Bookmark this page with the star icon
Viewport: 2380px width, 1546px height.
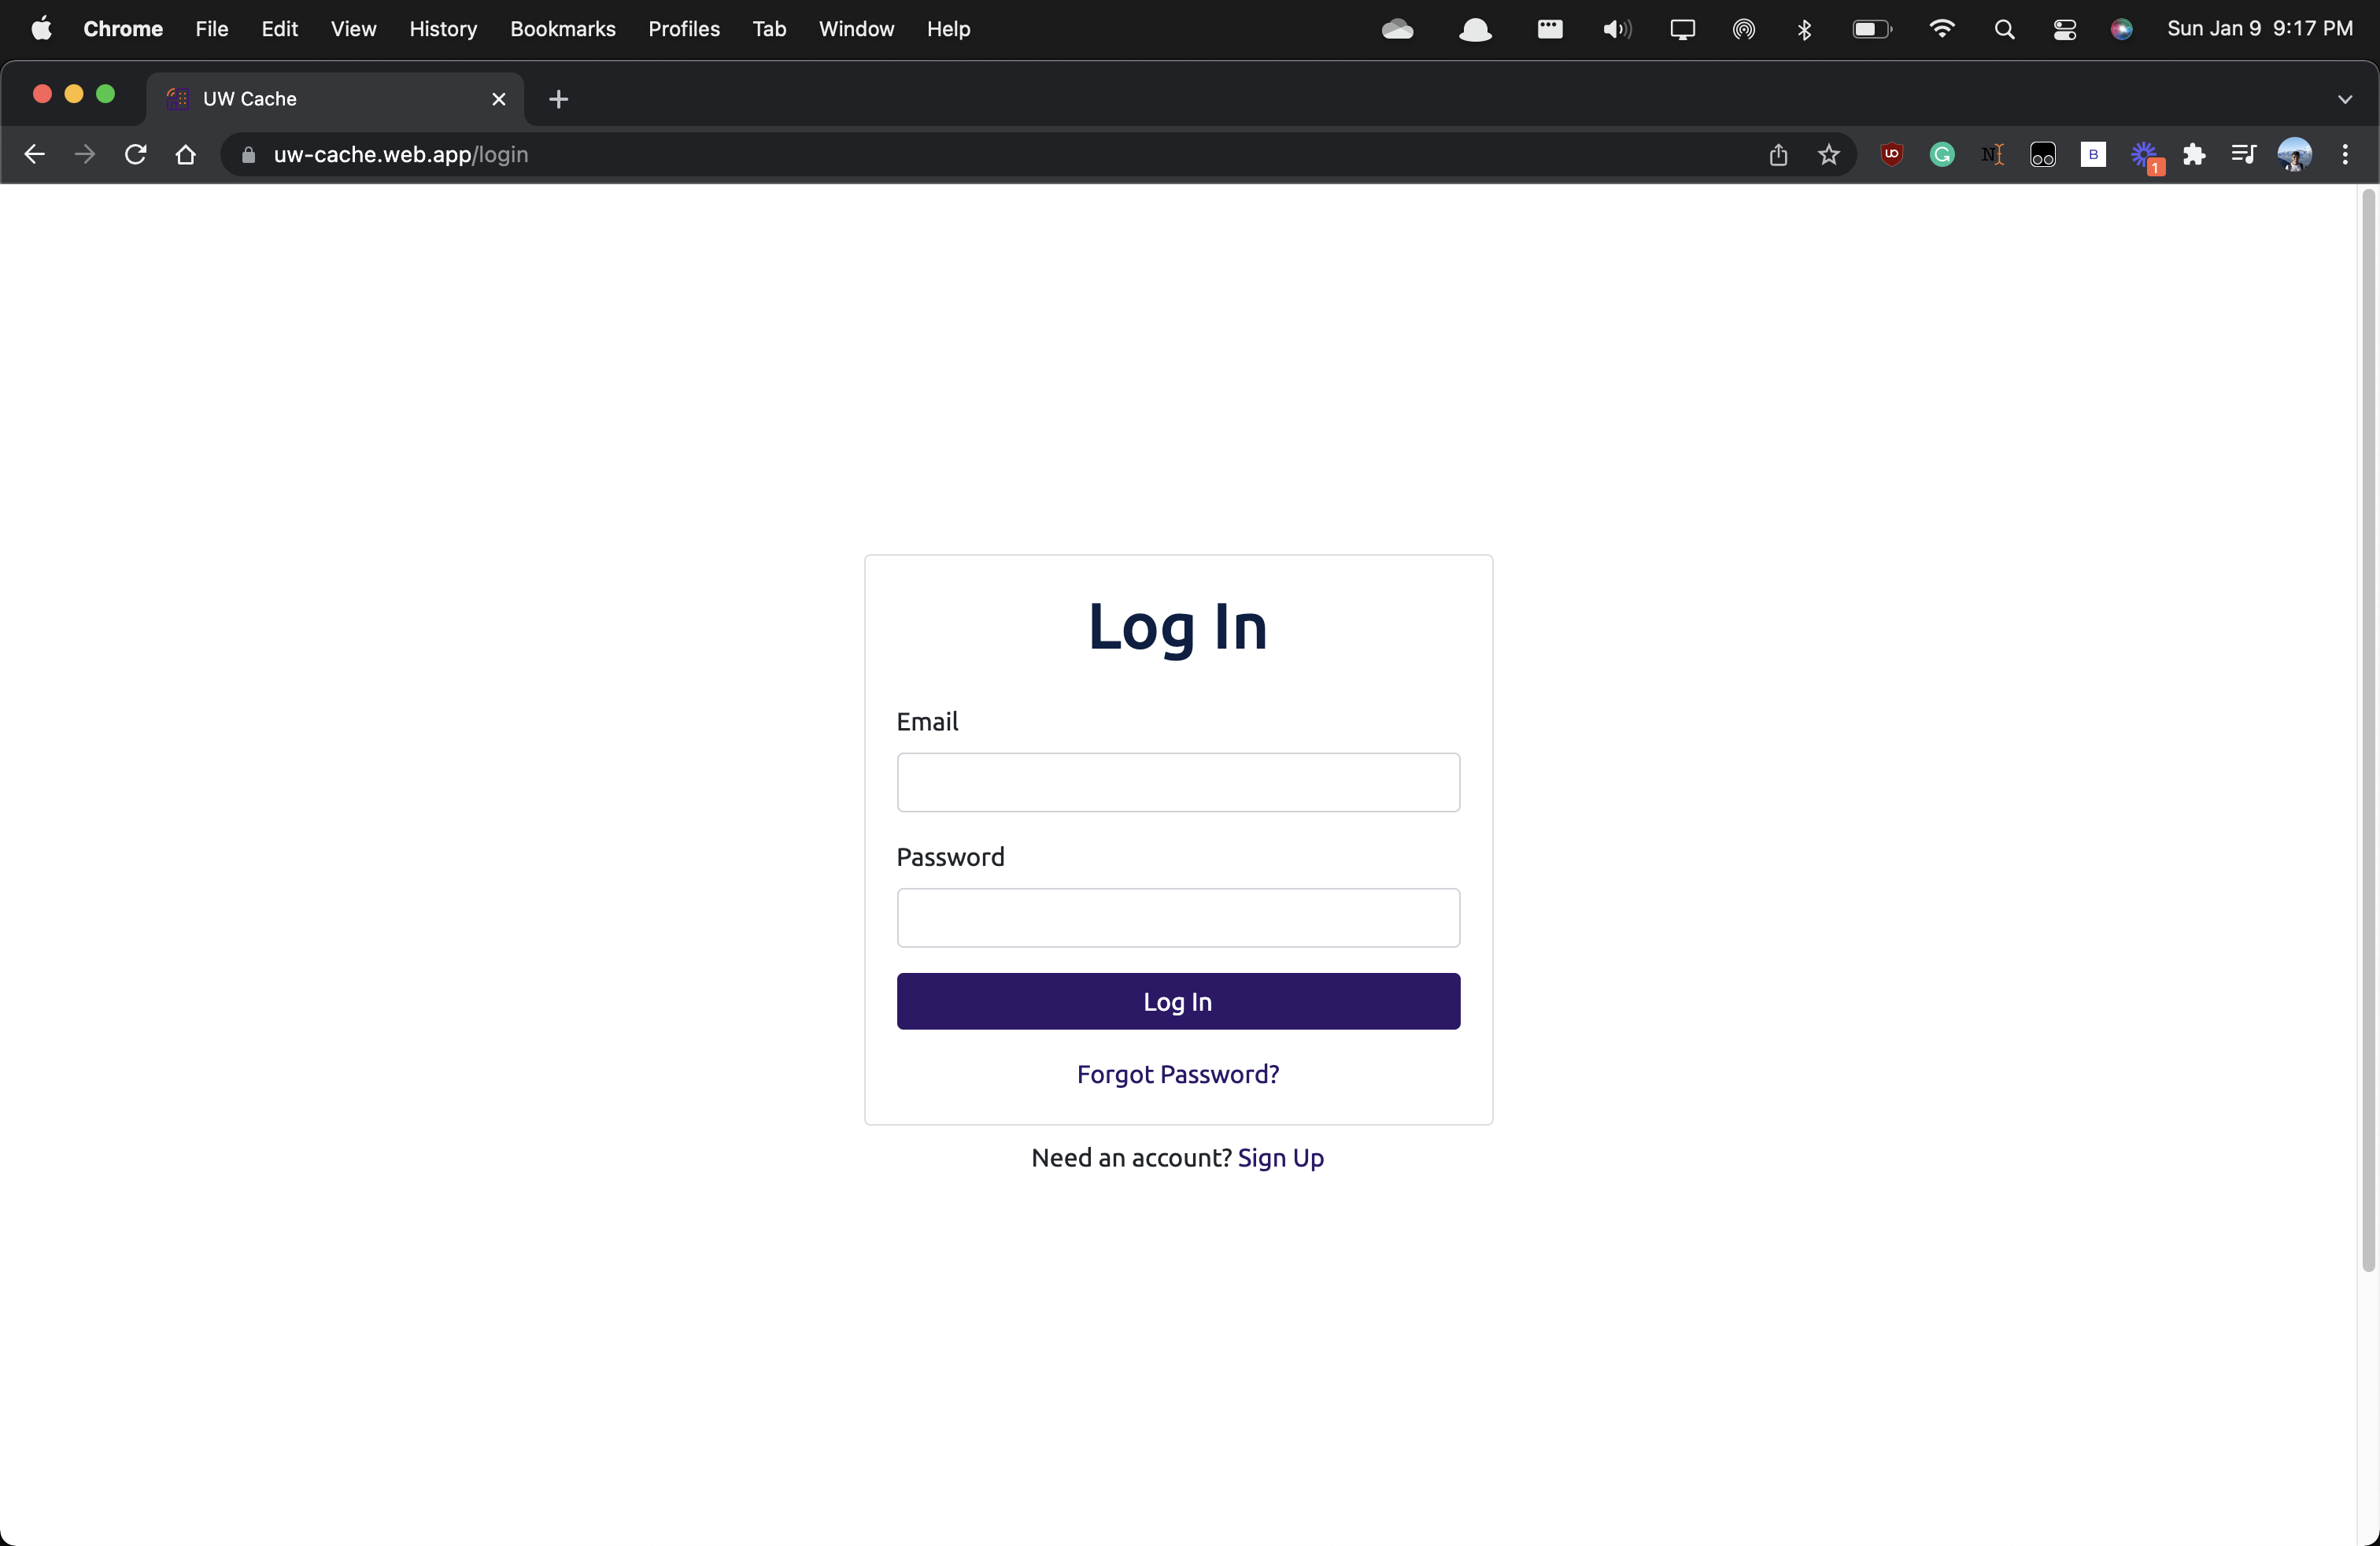click(1828, 155)
